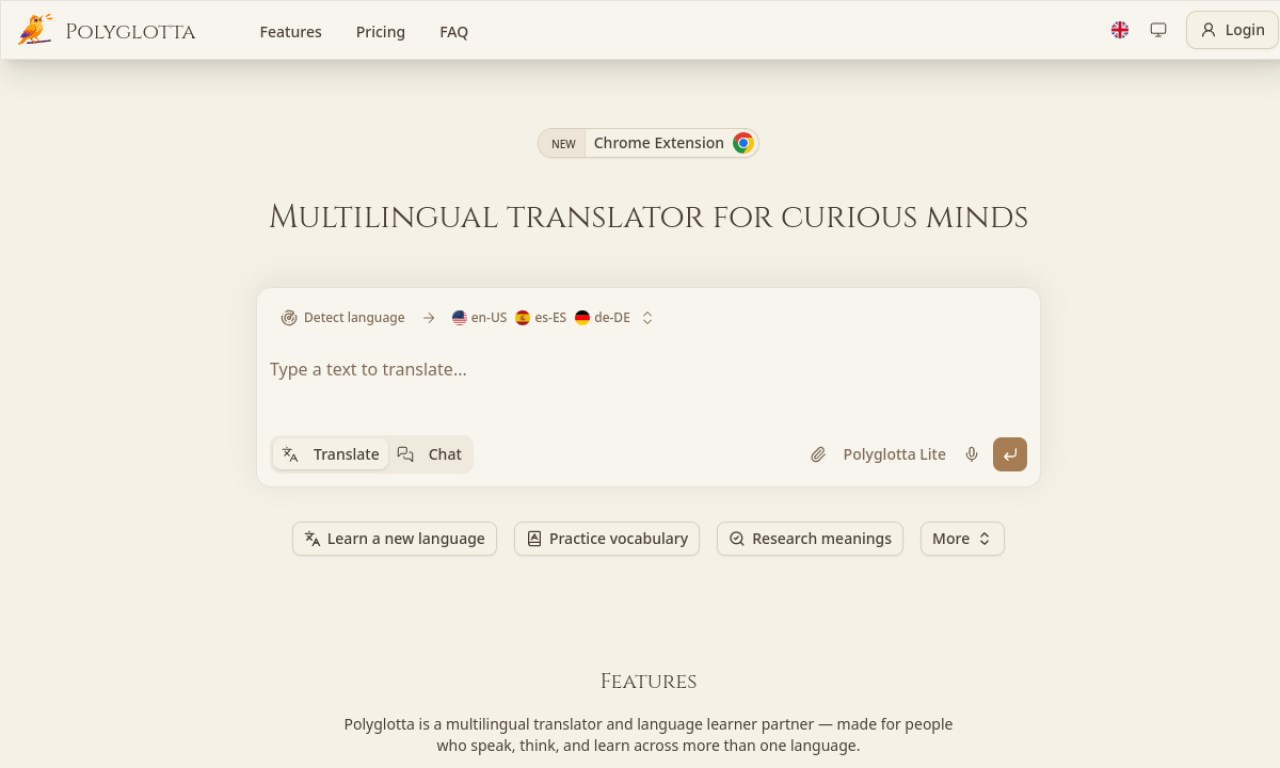This screenshot has height=768, width=1280.
Task: Expand the target languages chevron
Action: tap(647, 317)
